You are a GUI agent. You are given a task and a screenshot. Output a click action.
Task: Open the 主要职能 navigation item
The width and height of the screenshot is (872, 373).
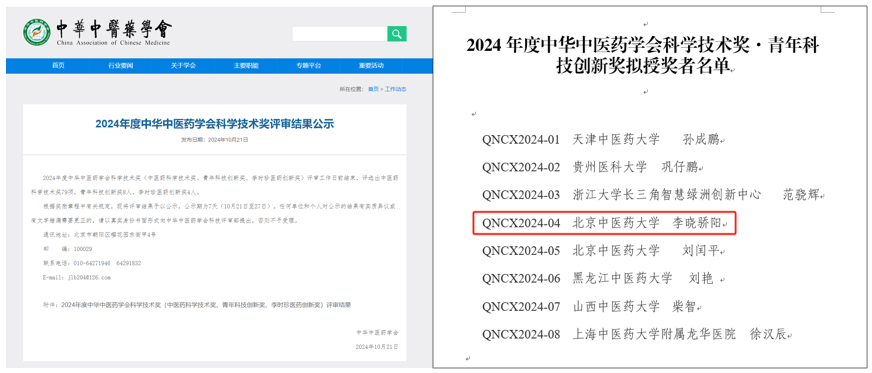pos(246,66)
